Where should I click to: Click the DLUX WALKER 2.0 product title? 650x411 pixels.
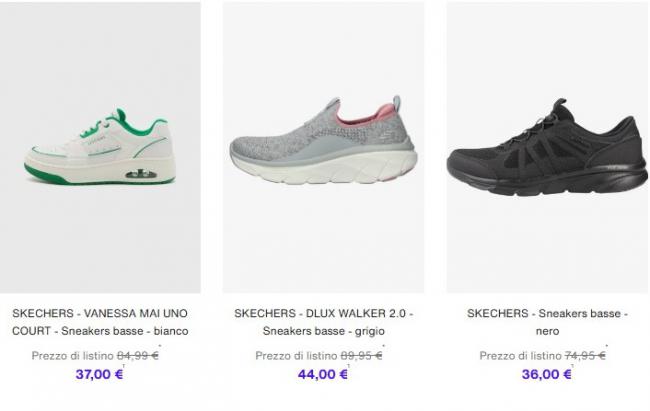coord(323,322)
